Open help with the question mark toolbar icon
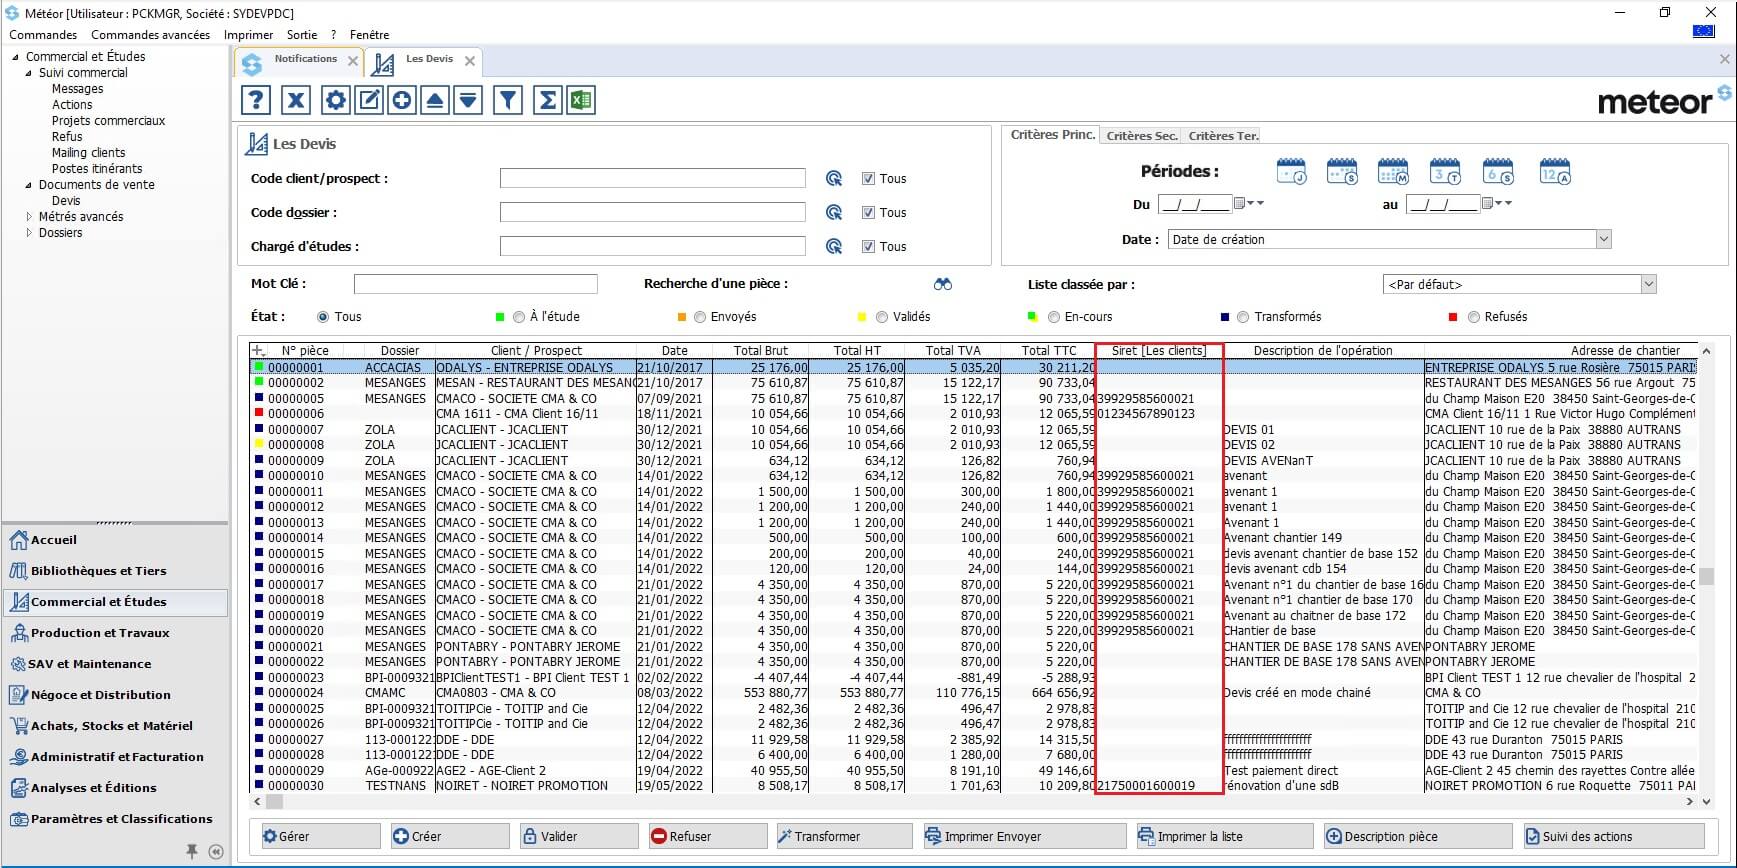The width and height of the screenshot is (1737, 868). tap(257, 100)
